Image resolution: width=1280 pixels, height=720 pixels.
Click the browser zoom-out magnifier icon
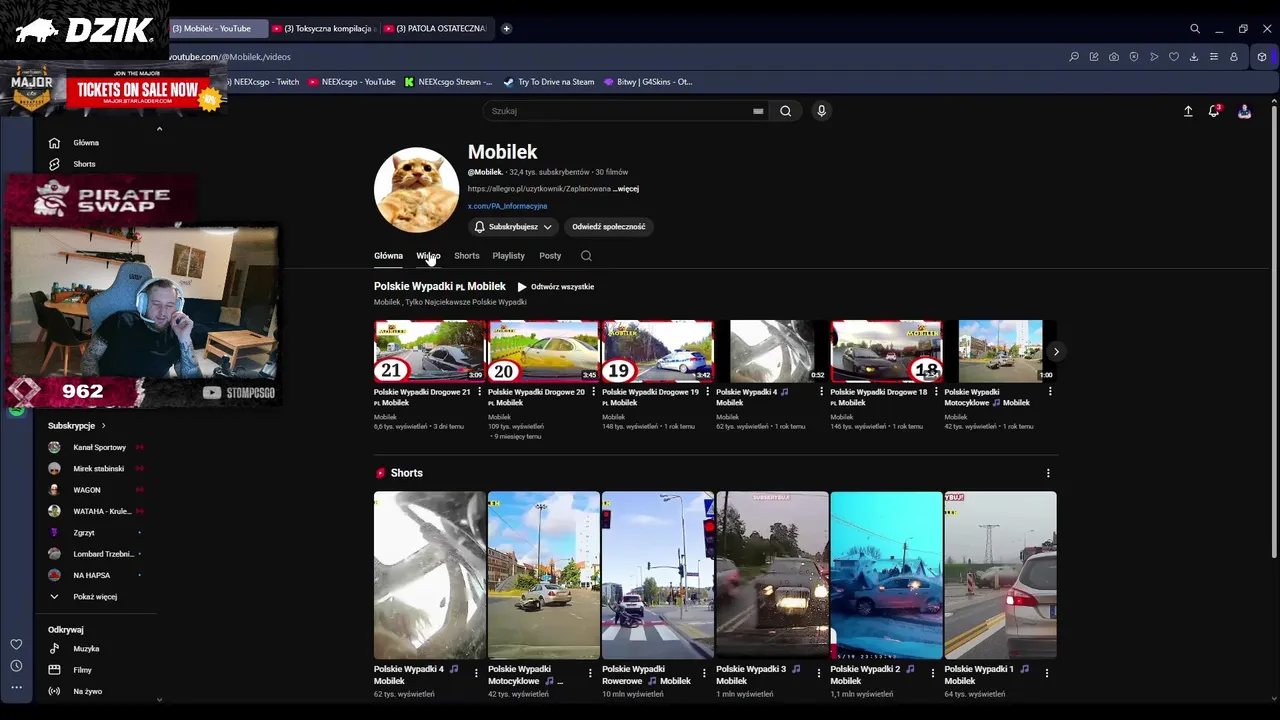(x=1074, y=57)
